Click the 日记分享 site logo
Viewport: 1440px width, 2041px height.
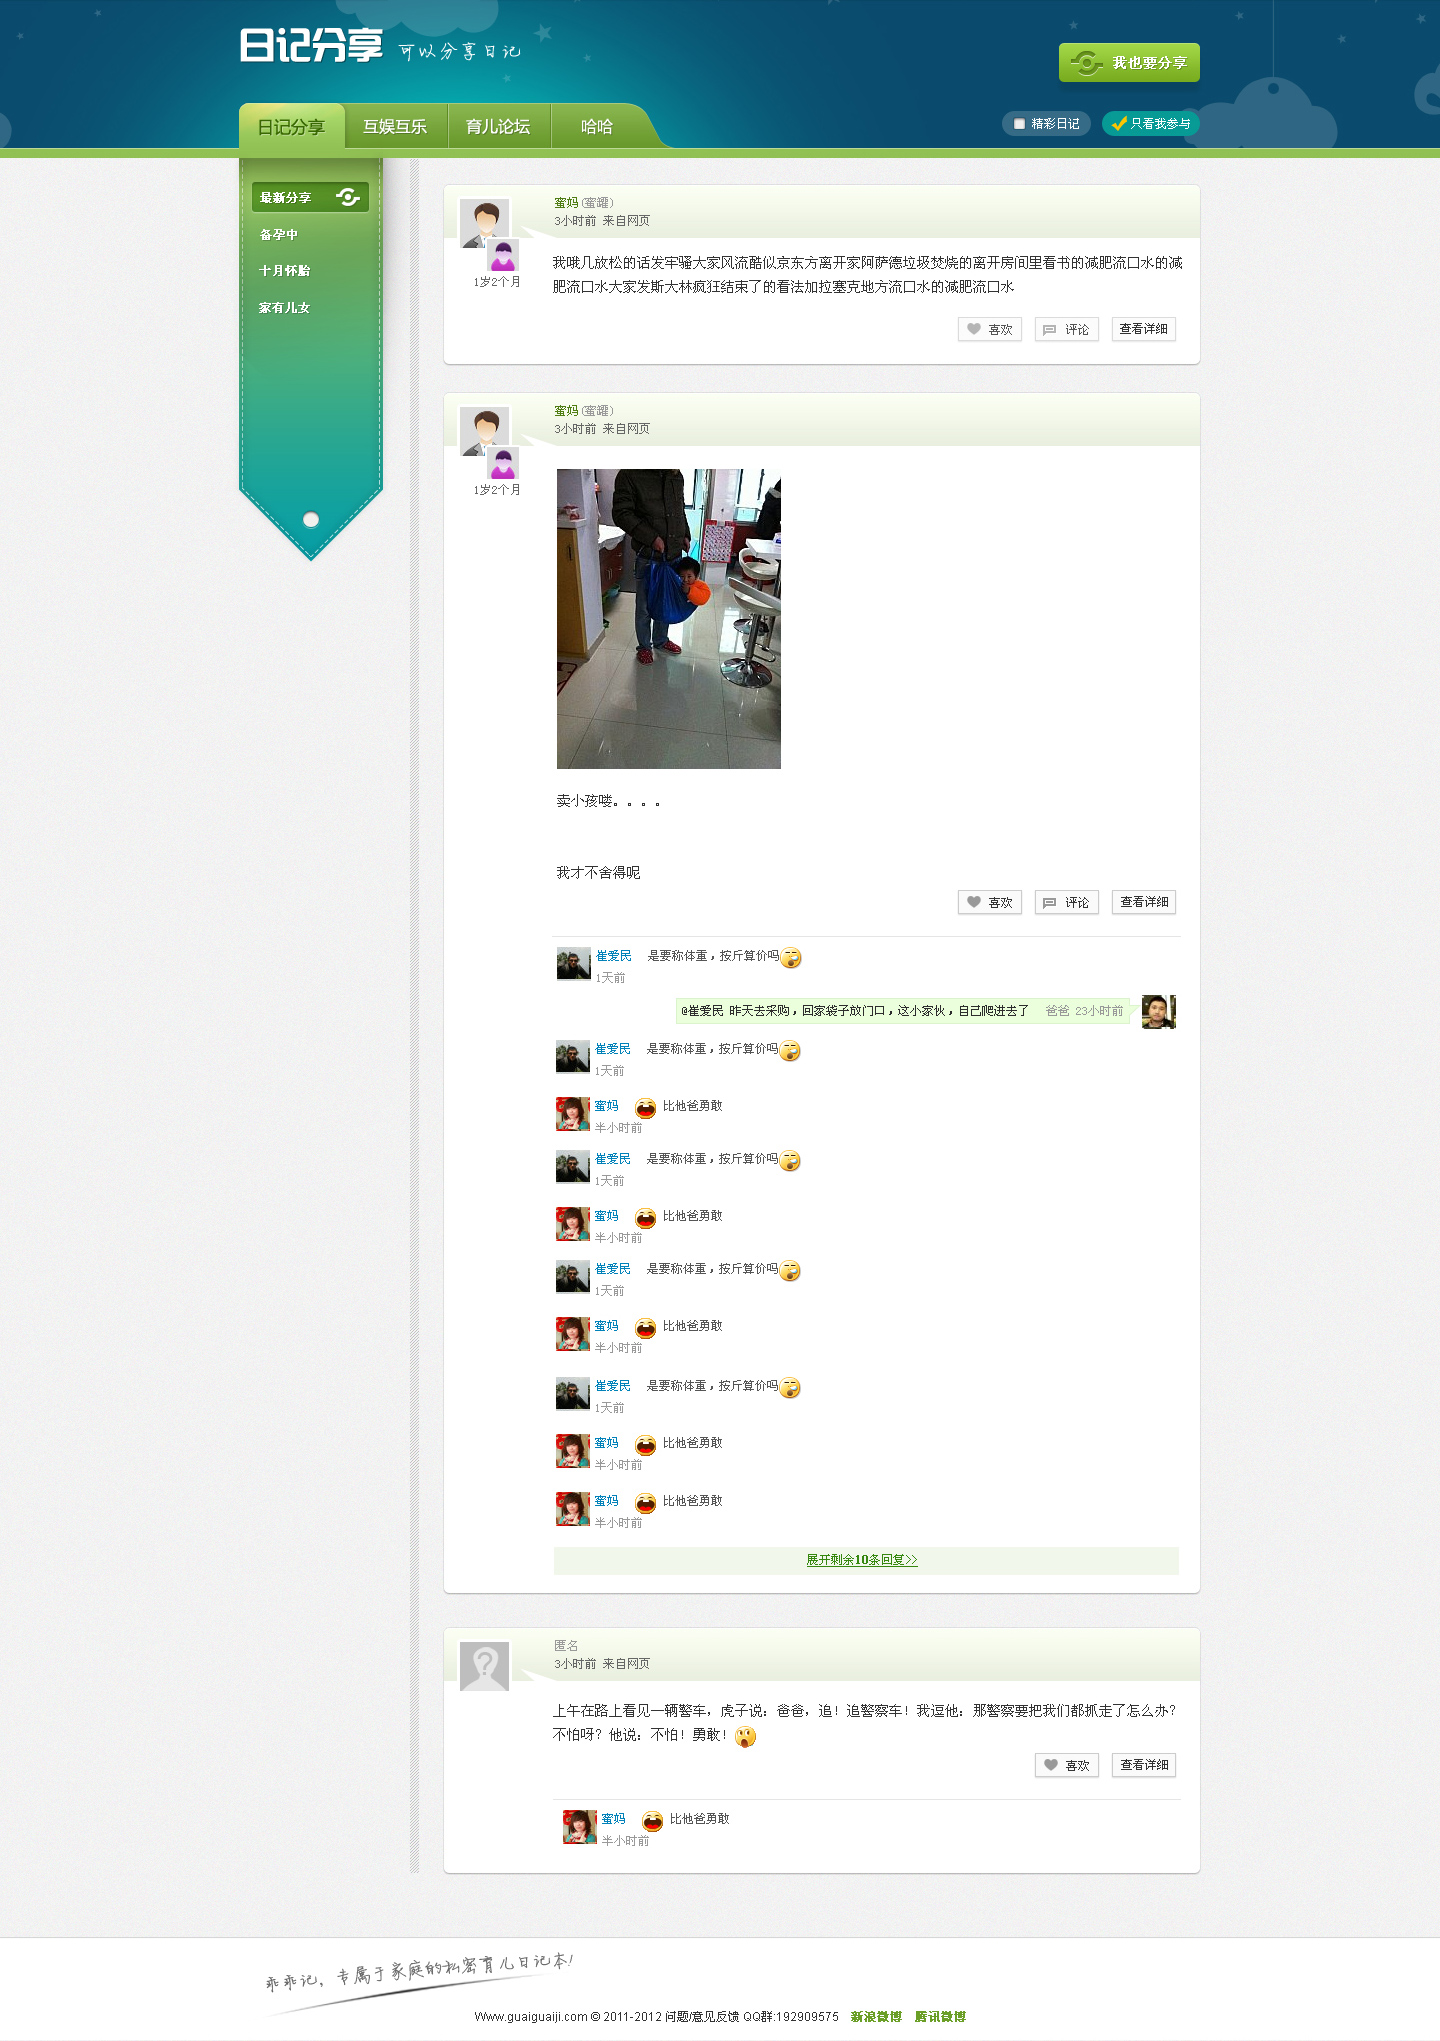[311, 46]
